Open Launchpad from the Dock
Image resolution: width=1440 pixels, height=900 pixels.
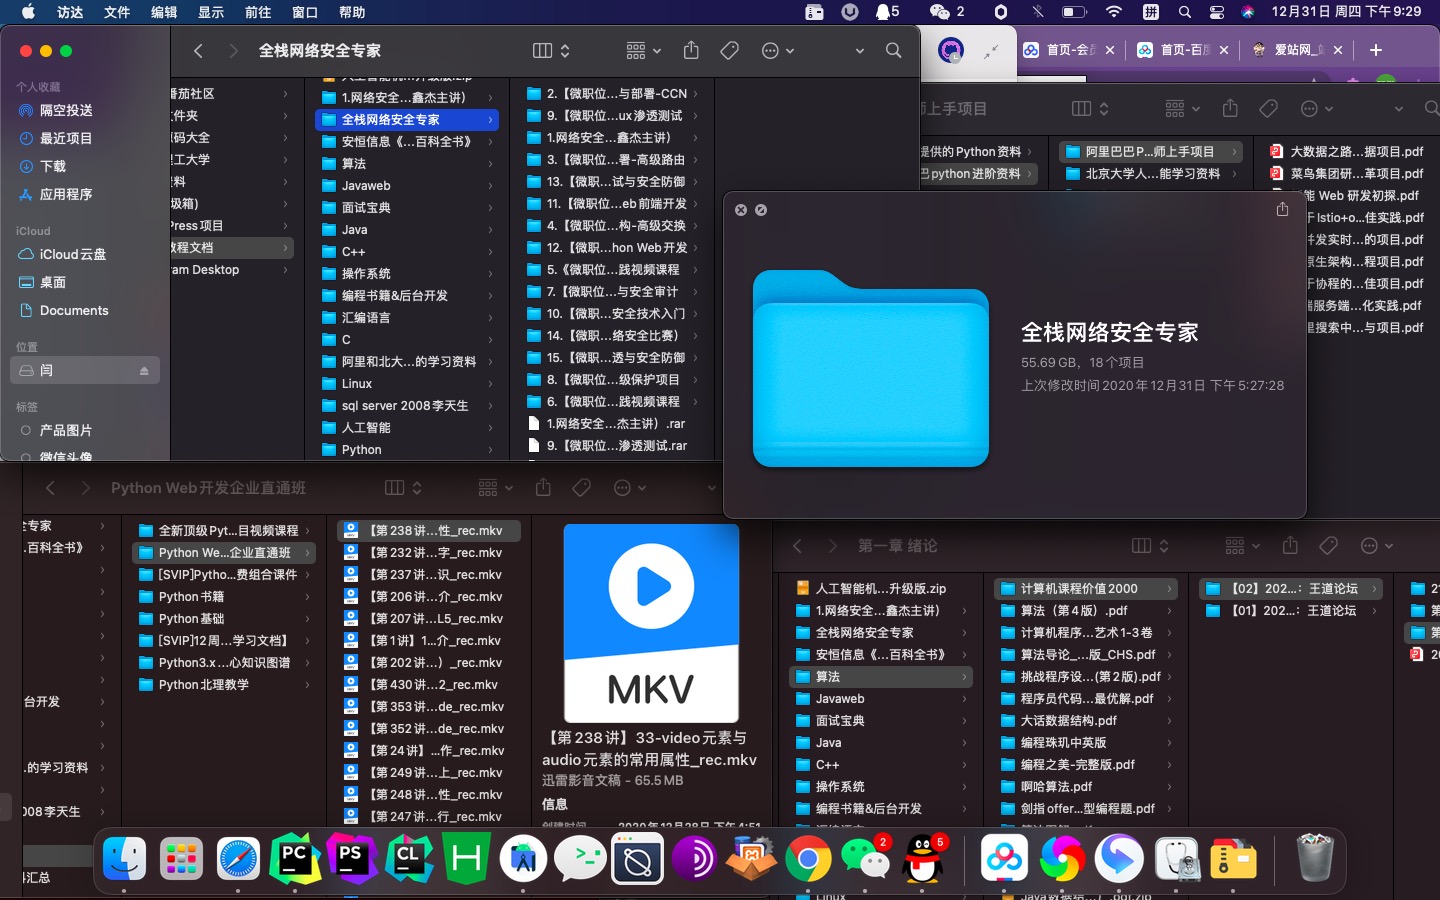[x=181, y=858]
